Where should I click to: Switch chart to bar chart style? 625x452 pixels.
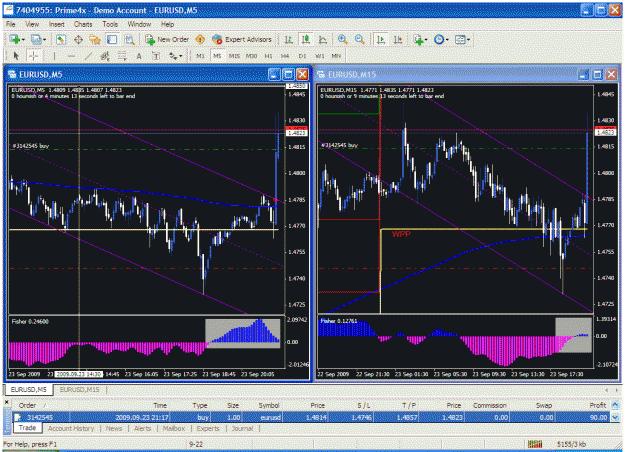tap(289, 39)
